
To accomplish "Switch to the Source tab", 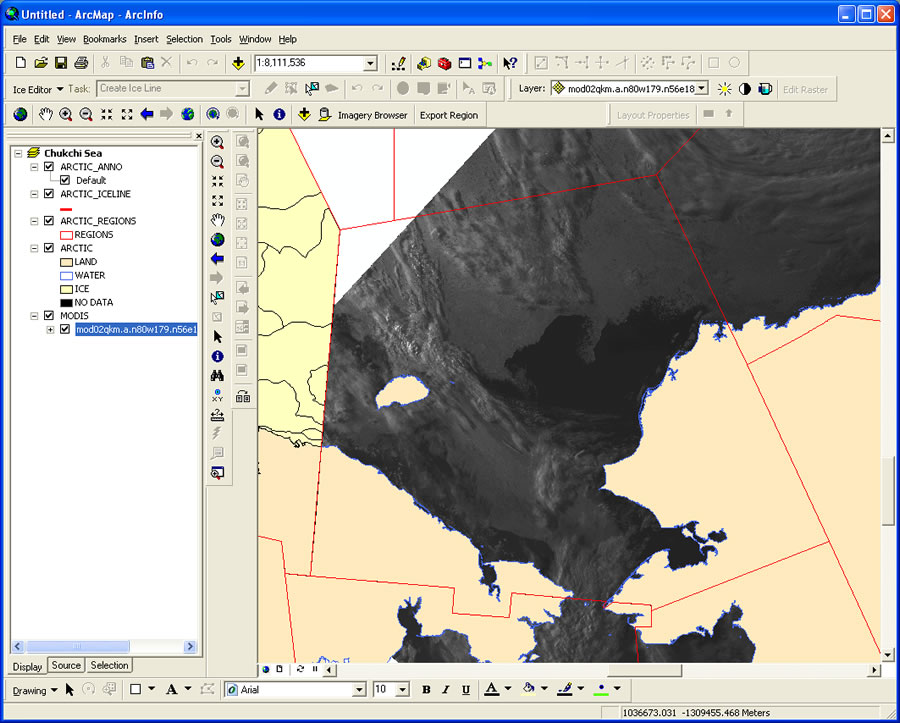I will tap(65, 665).
